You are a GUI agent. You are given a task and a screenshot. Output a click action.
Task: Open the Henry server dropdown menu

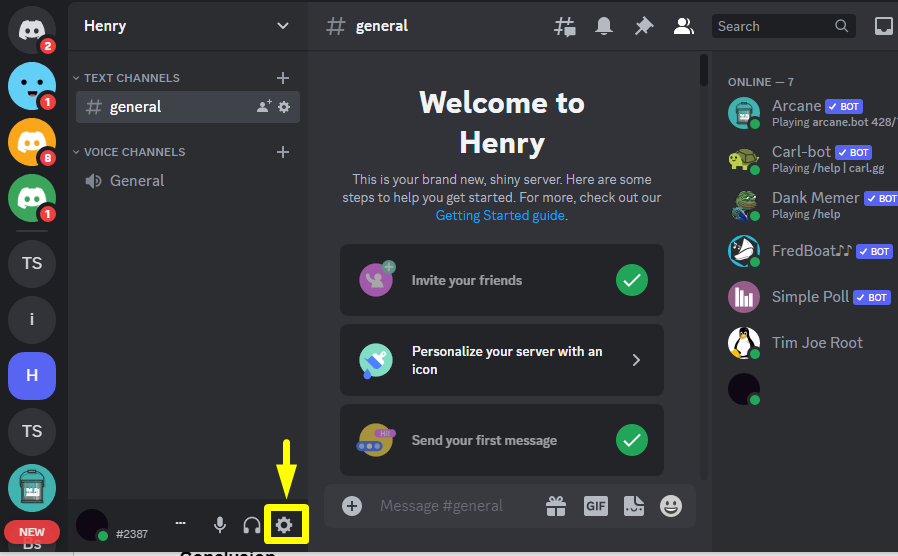pos(282,26)
